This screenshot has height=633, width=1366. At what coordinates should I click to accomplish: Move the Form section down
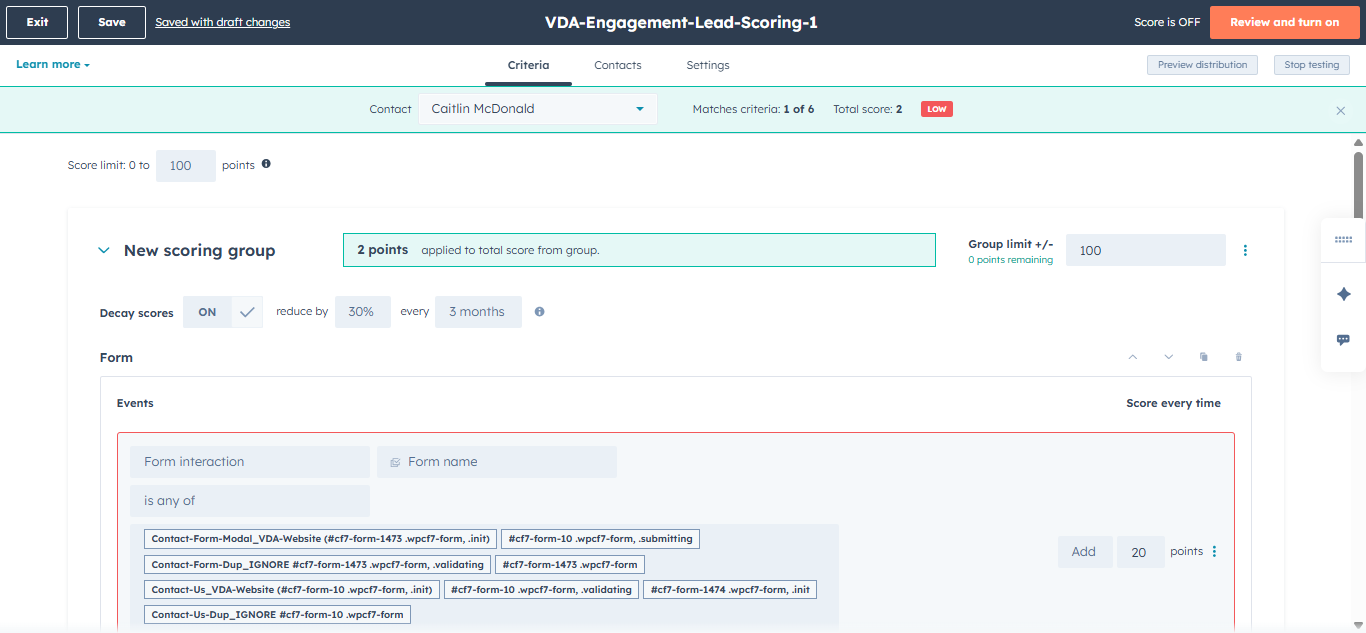[x=1168, y=357]
